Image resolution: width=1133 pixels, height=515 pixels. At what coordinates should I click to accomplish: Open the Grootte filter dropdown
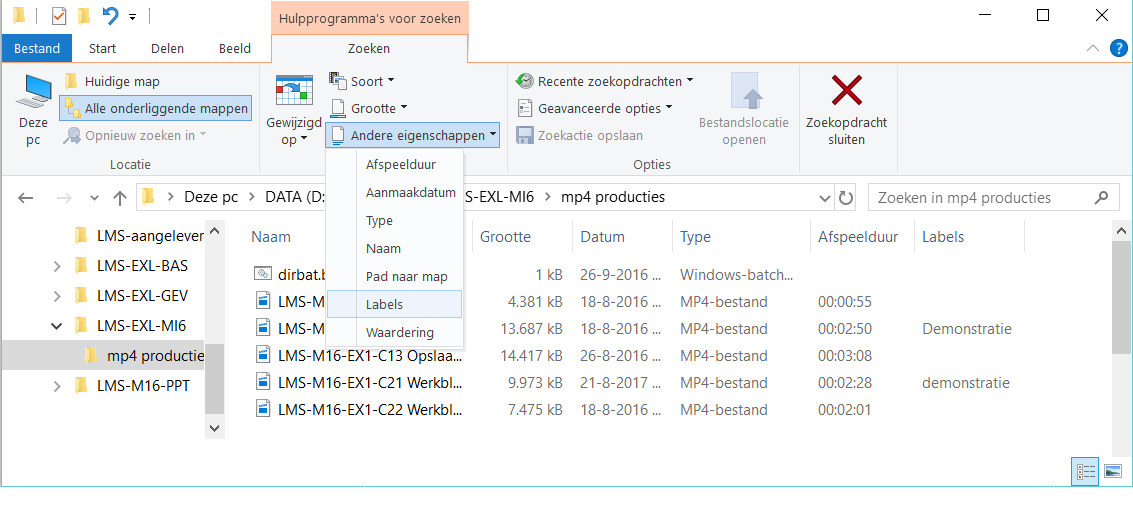369,108
